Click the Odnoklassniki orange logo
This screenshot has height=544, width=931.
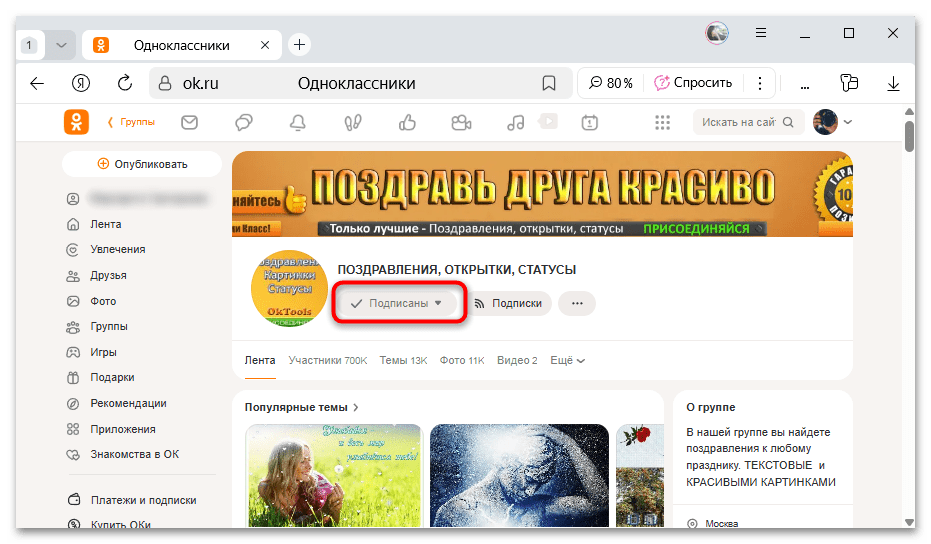click(x=76, y=122)
